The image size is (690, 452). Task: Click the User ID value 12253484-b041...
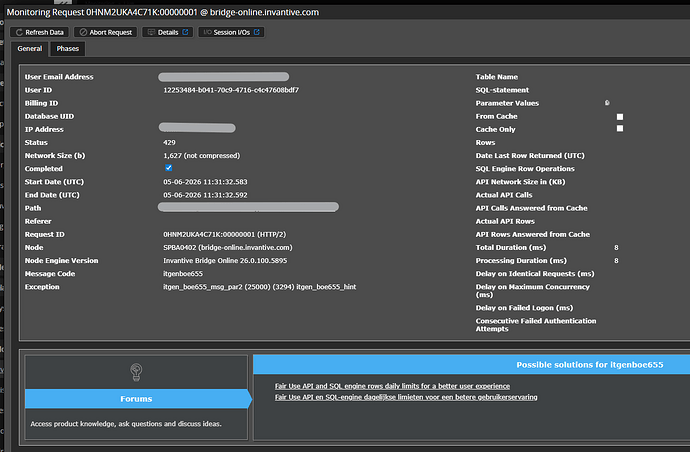(x=231, y=90)
